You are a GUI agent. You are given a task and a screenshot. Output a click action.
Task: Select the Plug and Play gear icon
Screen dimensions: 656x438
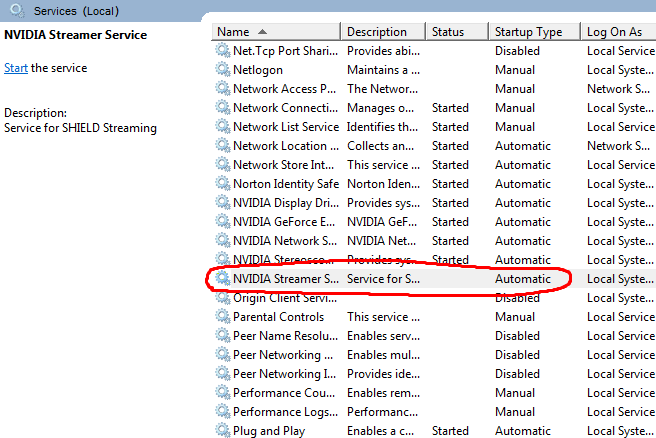coord(222,431)
